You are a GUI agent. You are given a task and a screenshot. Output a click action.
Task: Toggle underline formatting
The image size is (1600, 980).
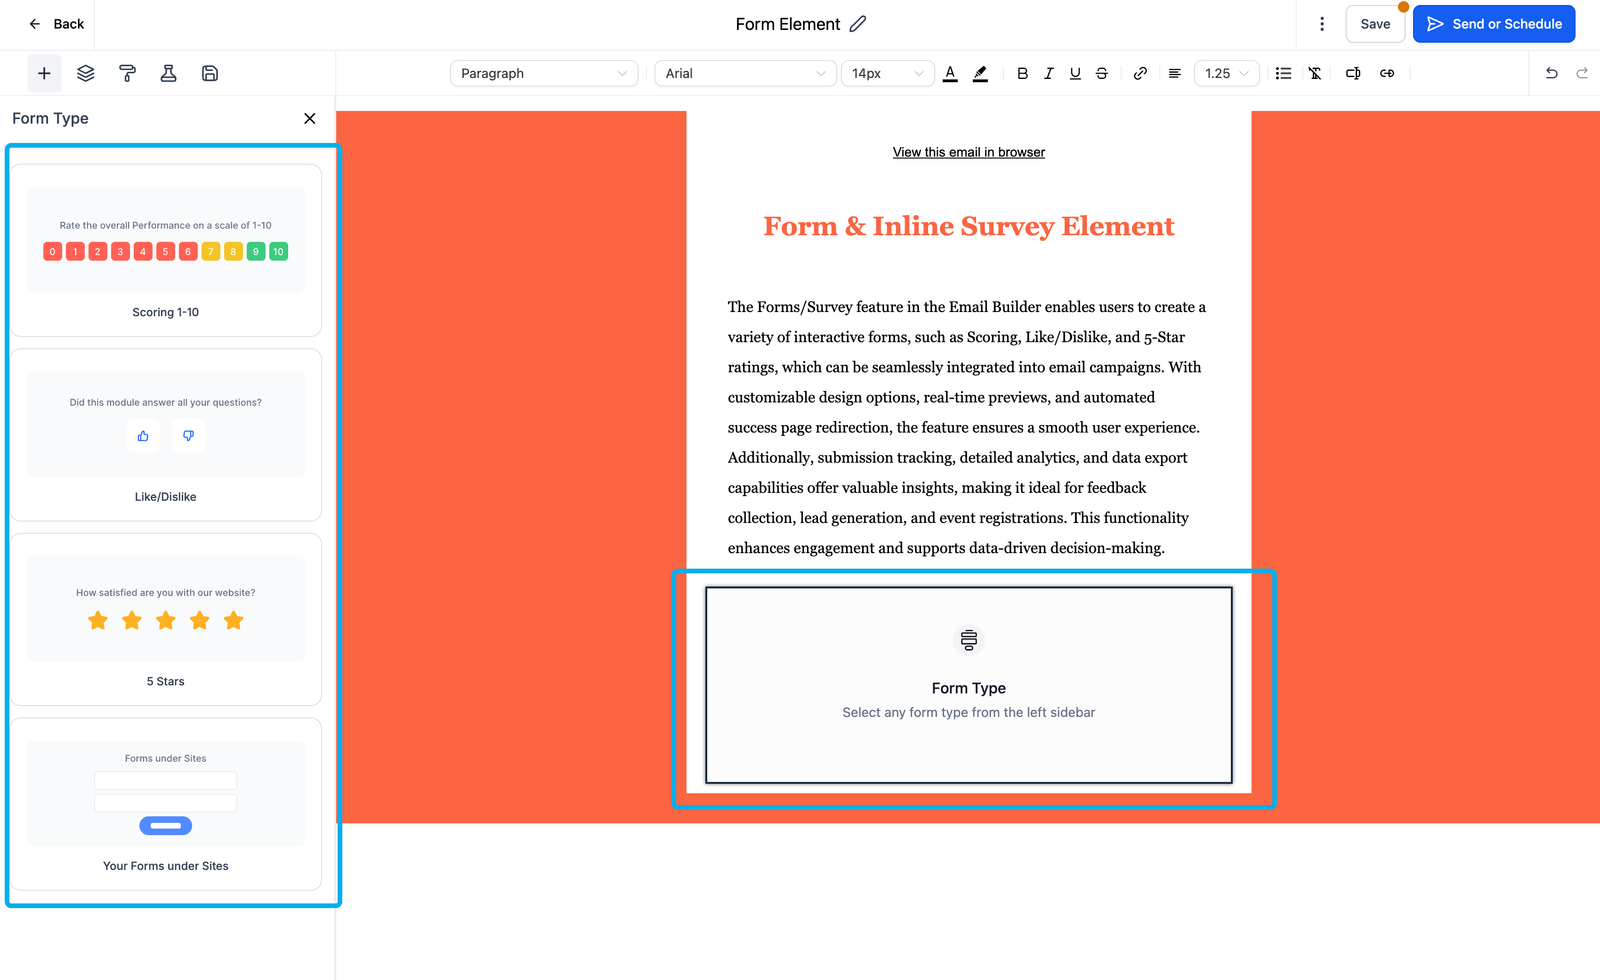(1075, 73)
